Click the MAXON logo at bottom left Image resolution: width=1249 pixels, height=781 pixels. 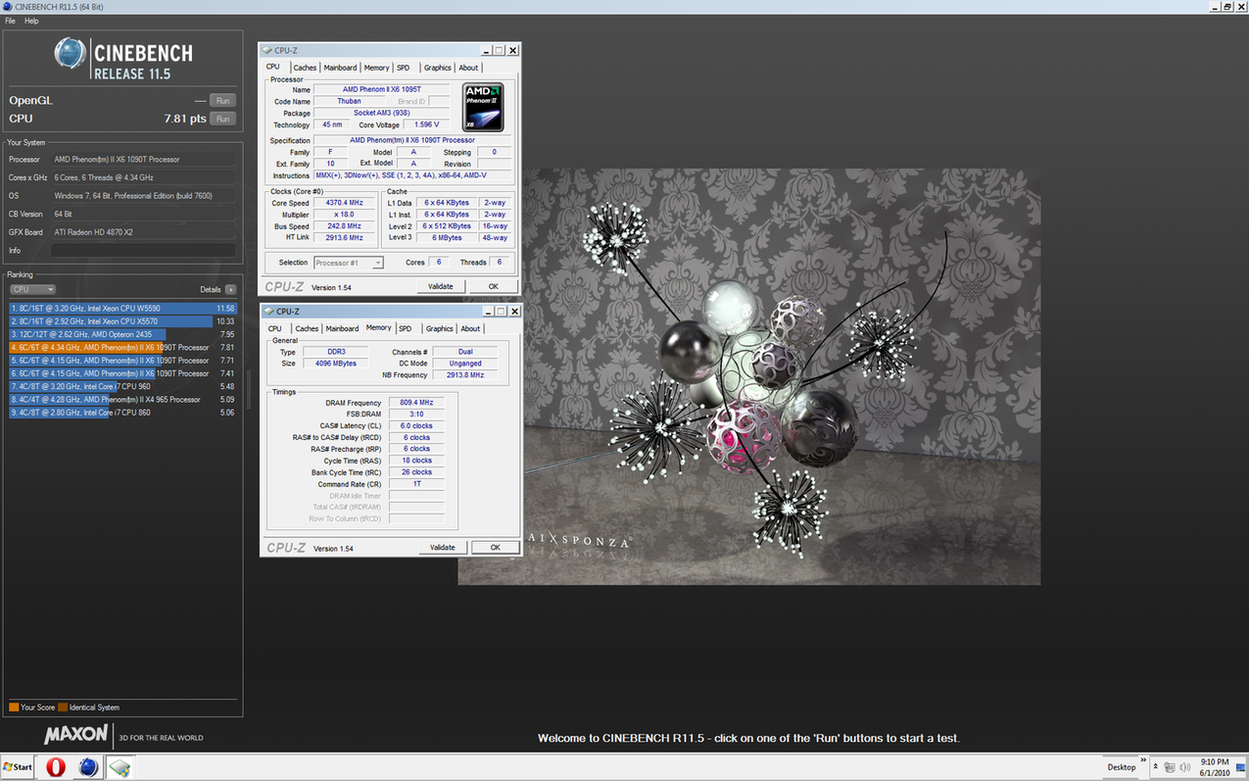tap(76, 735)
